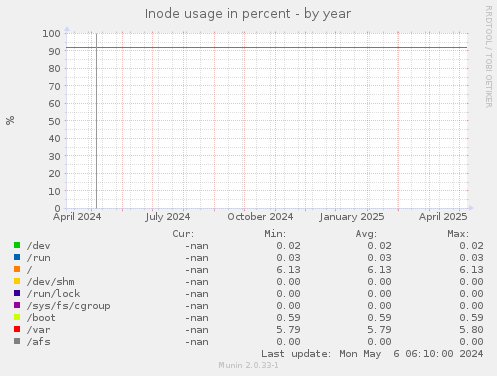Click the gray /afs legend swatch
Screen dimensions: 497x376
(x=17, y=341)
